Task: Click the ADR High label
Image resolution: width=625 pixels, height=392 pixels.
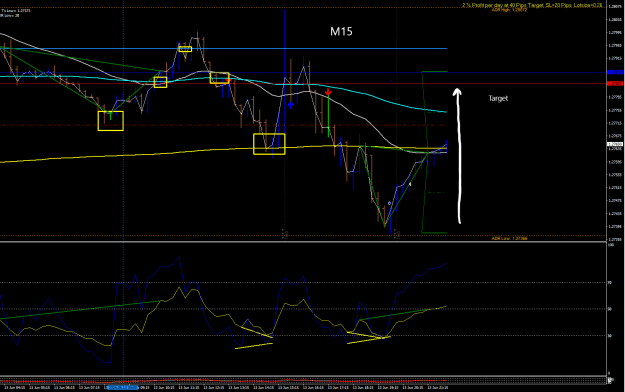Action: click(509, 10)
